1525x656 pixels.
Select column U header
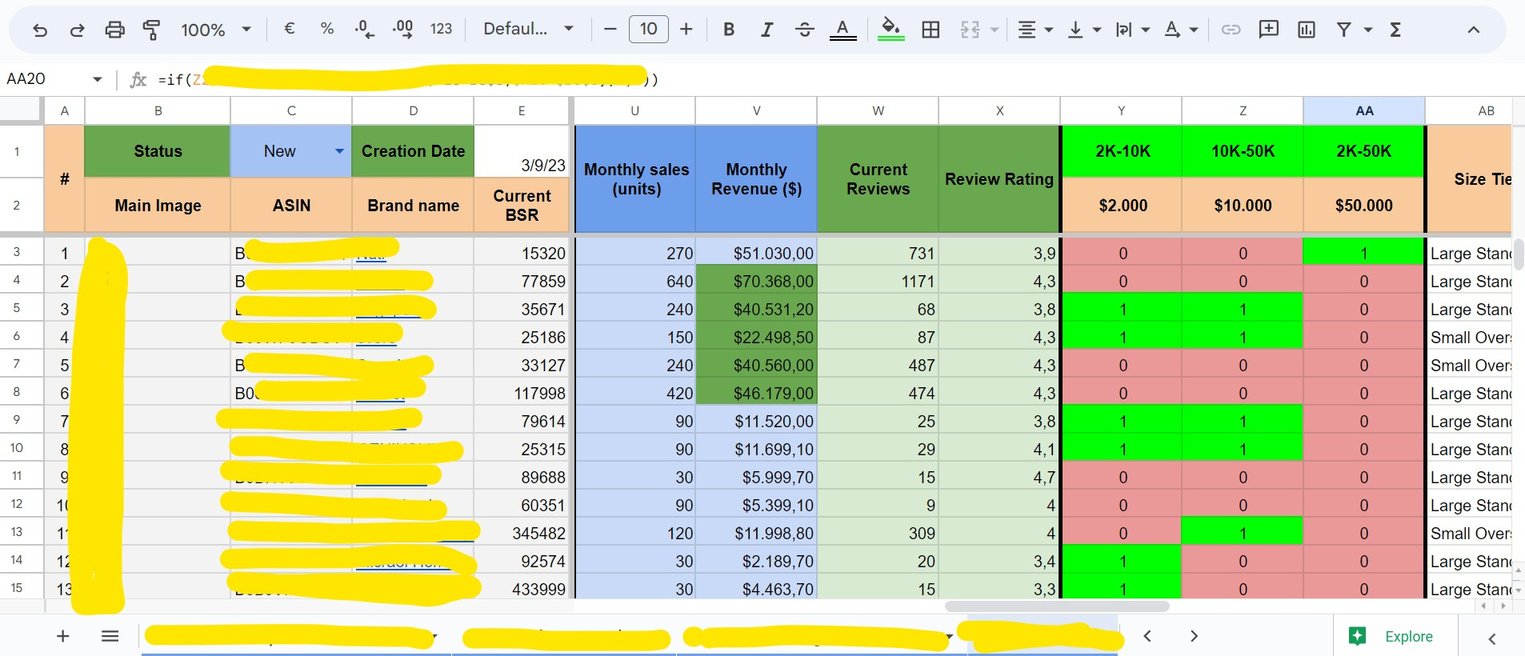click(x=635, y=111)
